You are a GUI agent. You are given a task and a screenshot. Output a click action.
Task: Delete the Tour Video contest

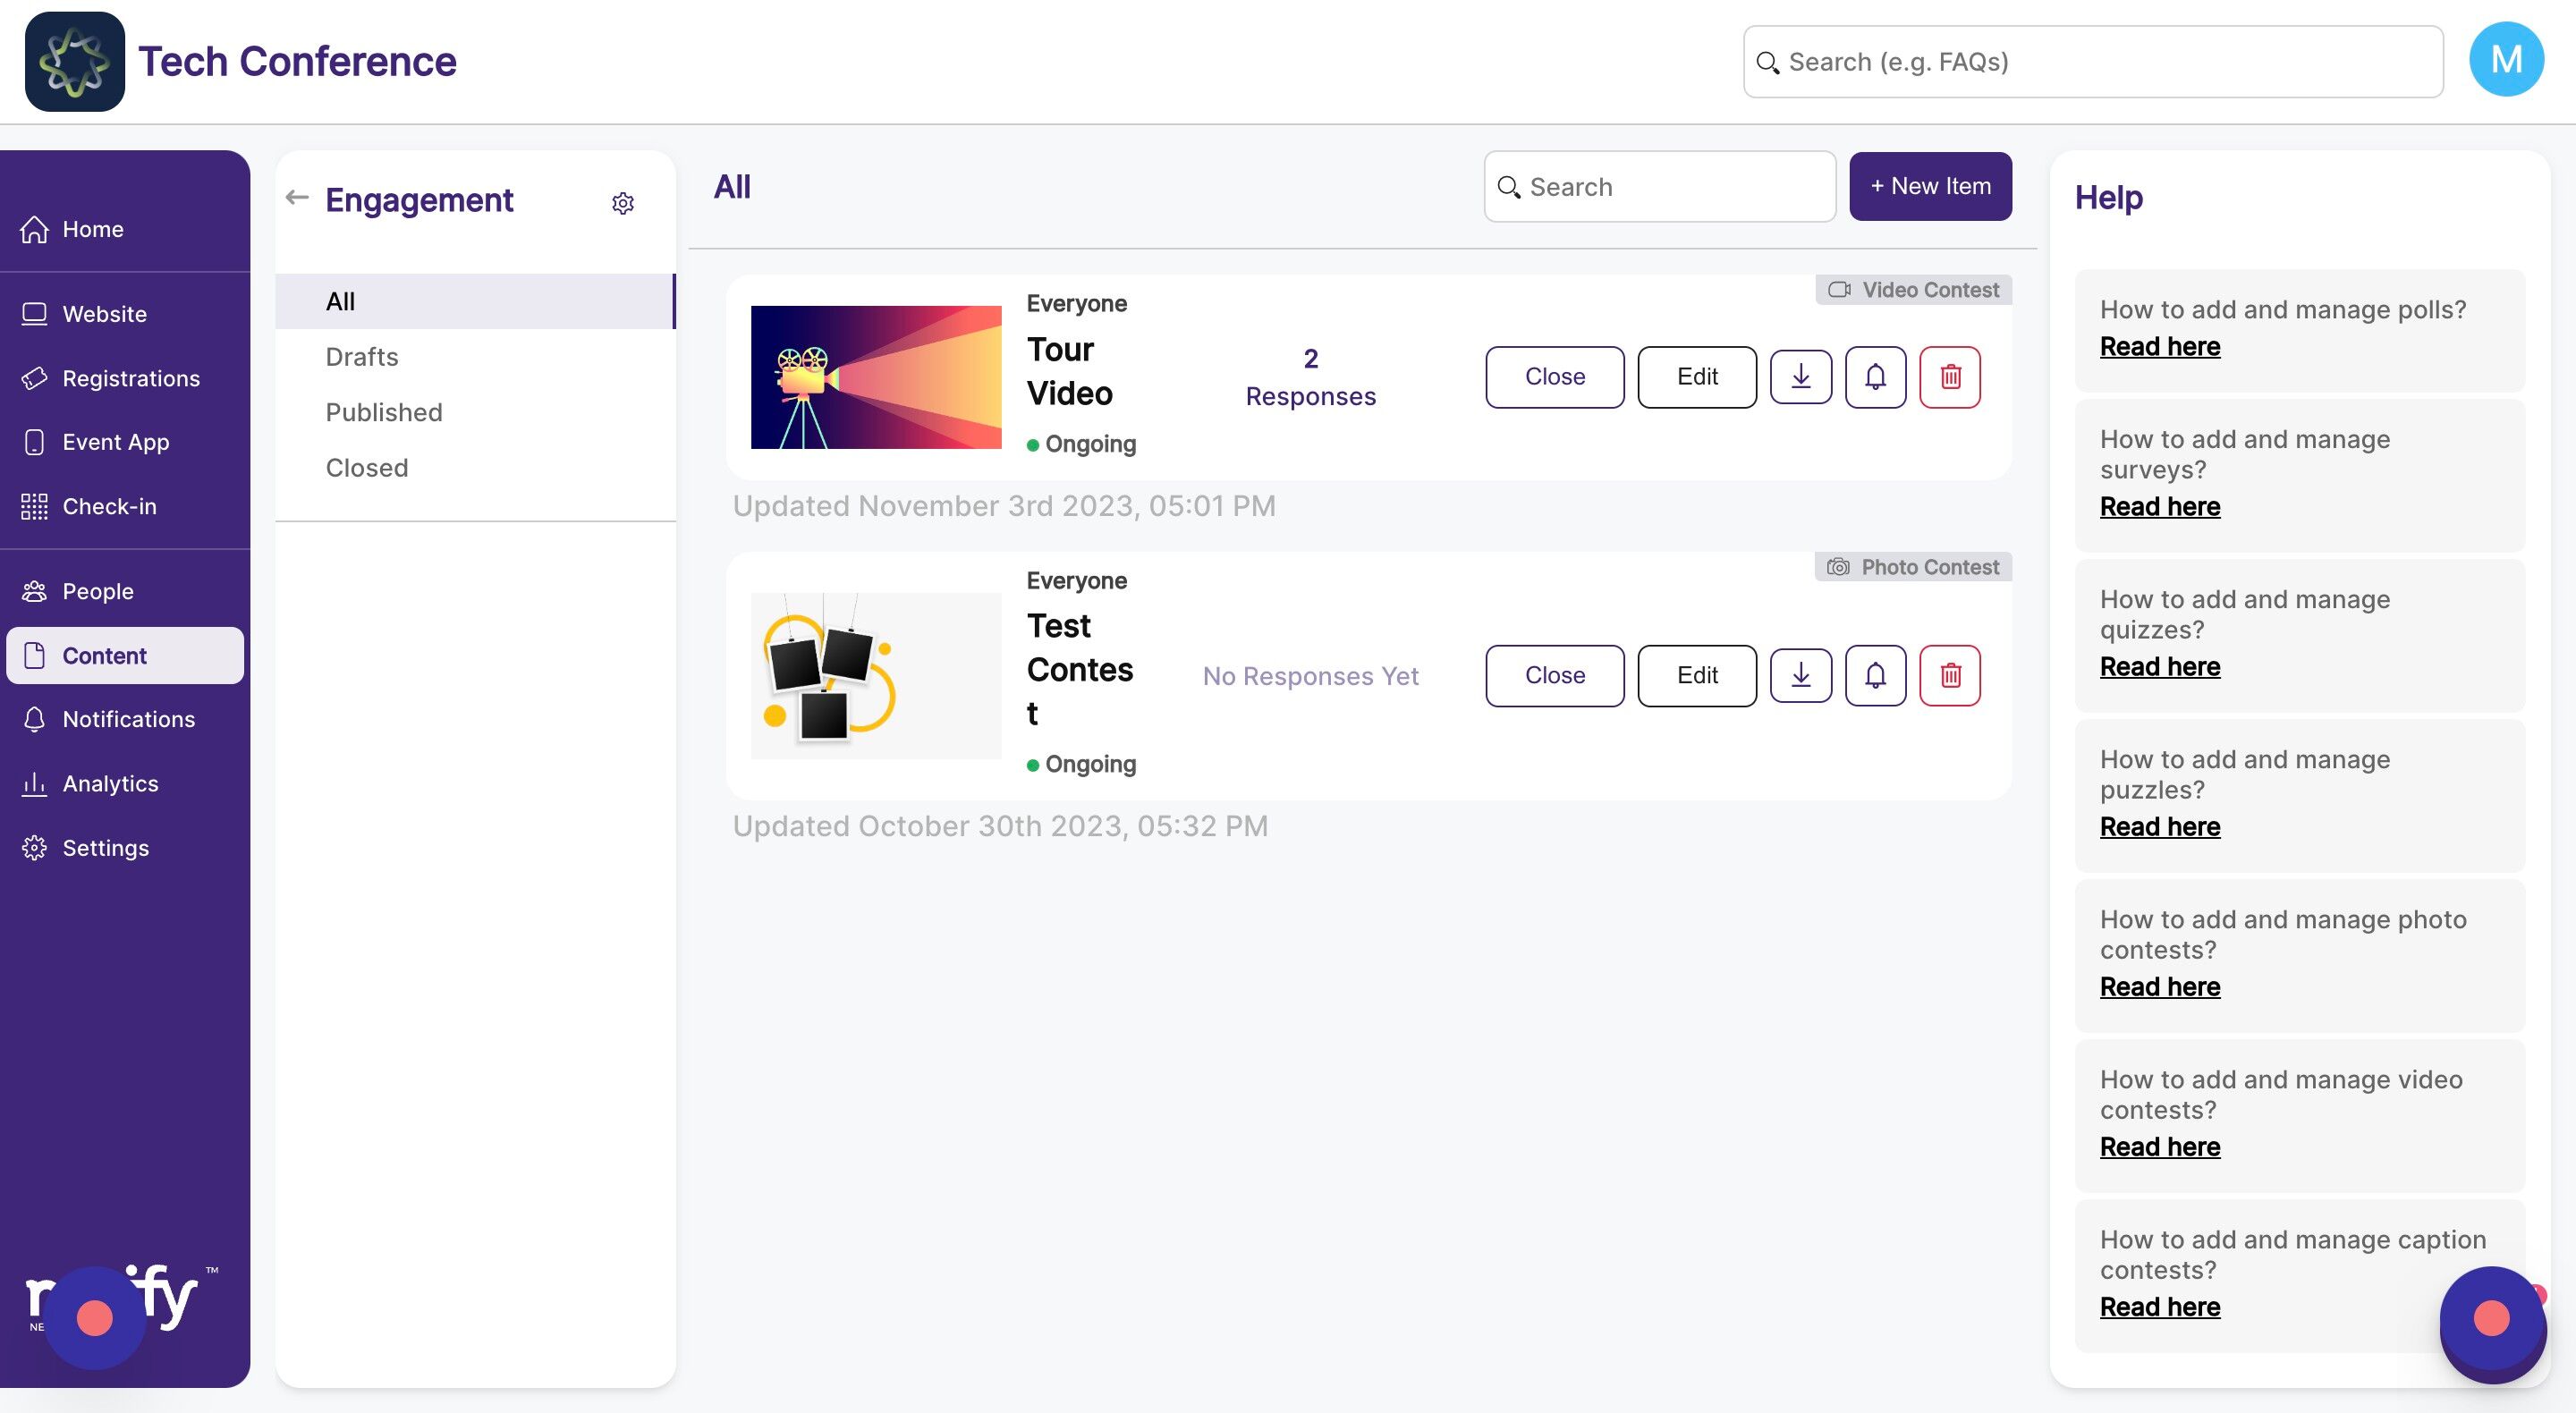tap(1949, 377)
